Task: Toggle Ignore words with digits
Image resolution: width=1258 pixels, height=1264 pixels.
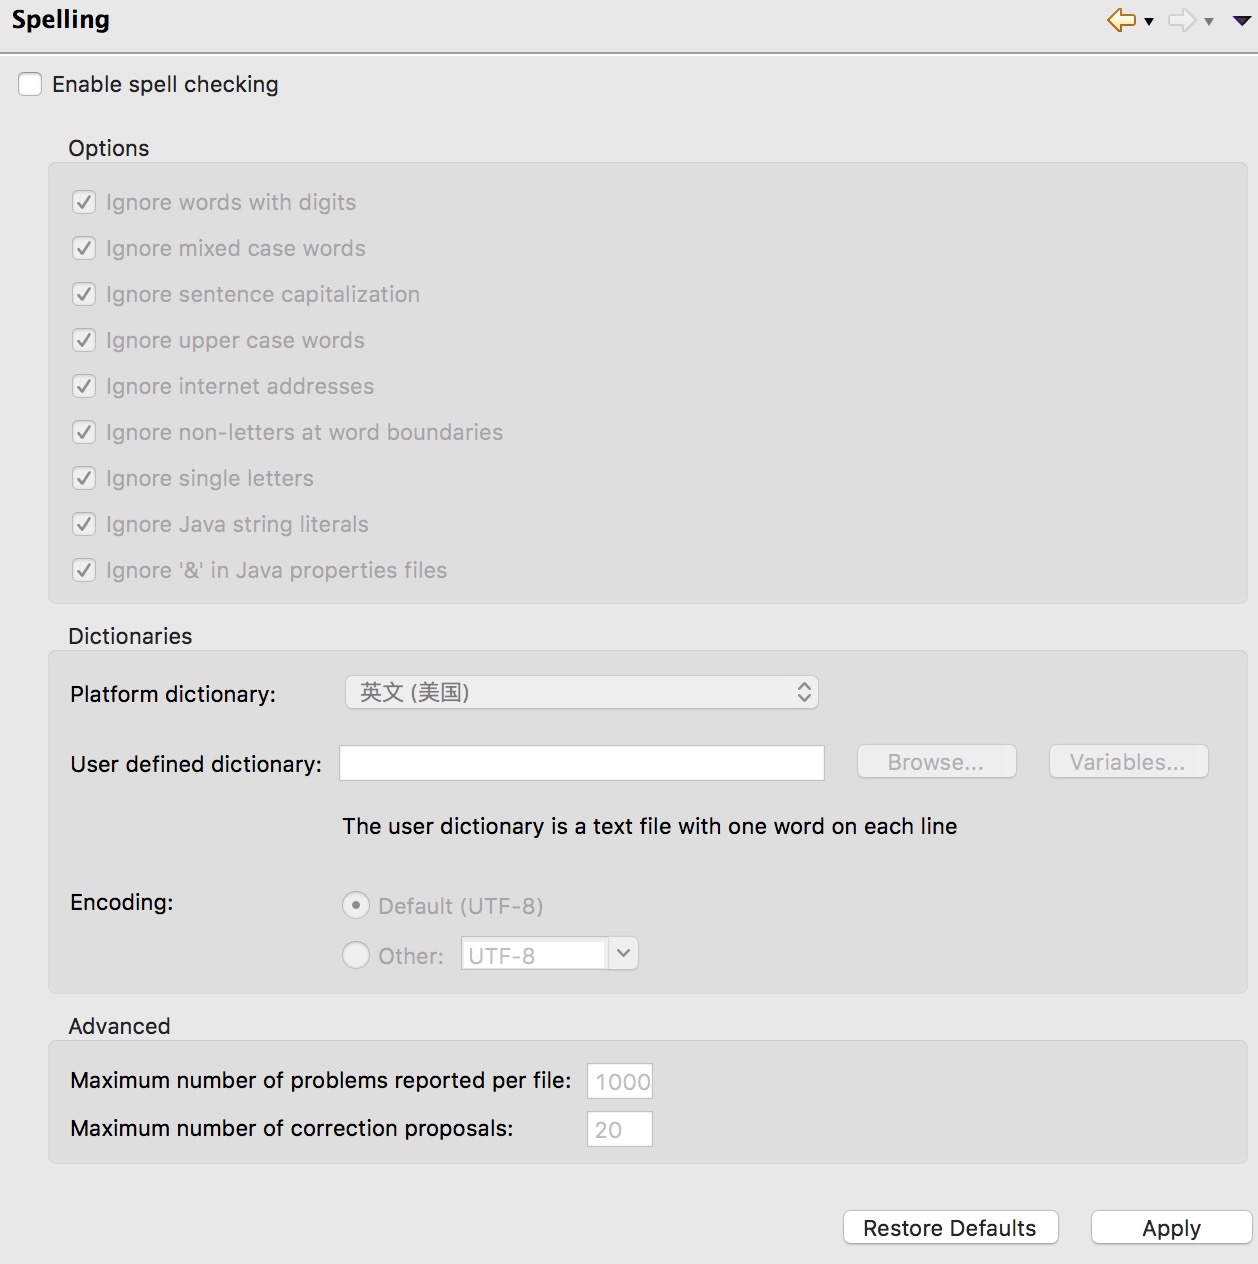Action: (x=84, y=202)
